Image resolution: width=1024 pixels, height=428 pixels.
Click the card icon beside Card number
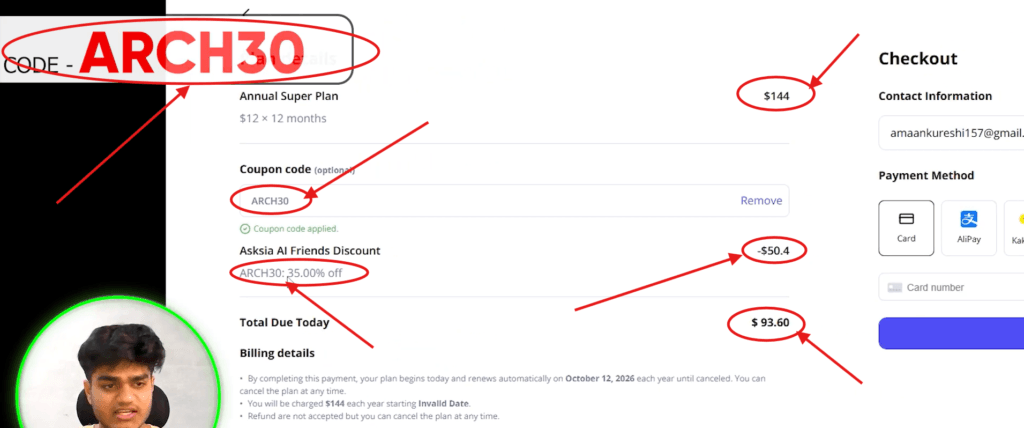(895, 288)
